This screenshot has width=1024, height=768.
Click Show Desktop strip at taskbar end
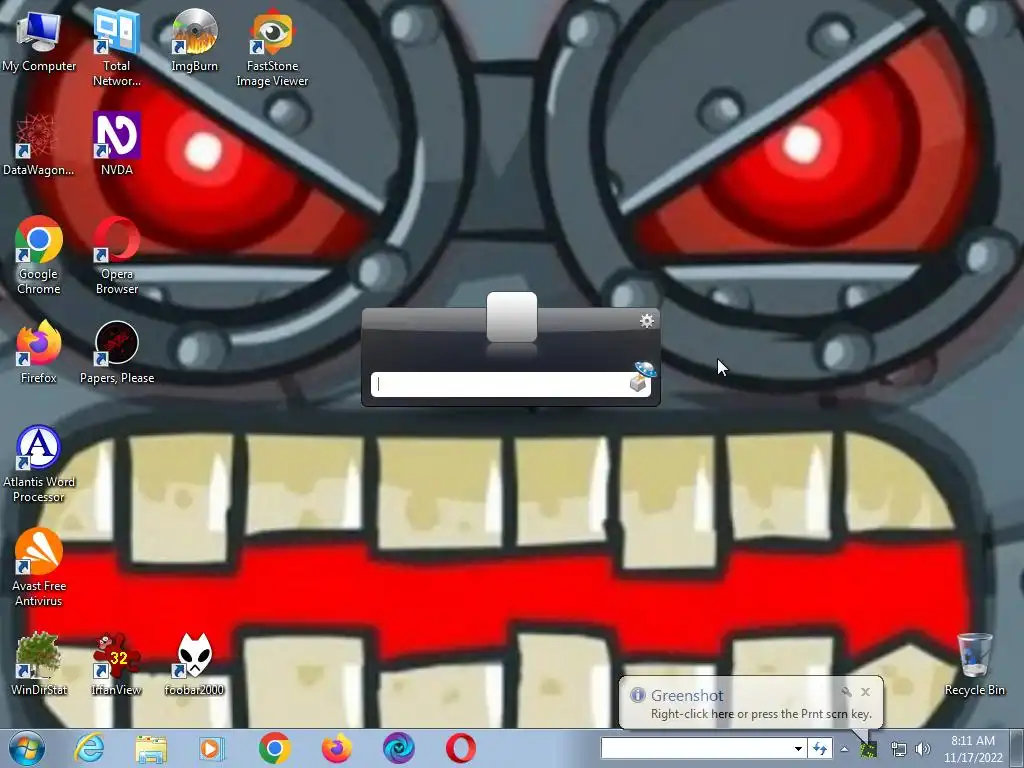pos(1018,748)
